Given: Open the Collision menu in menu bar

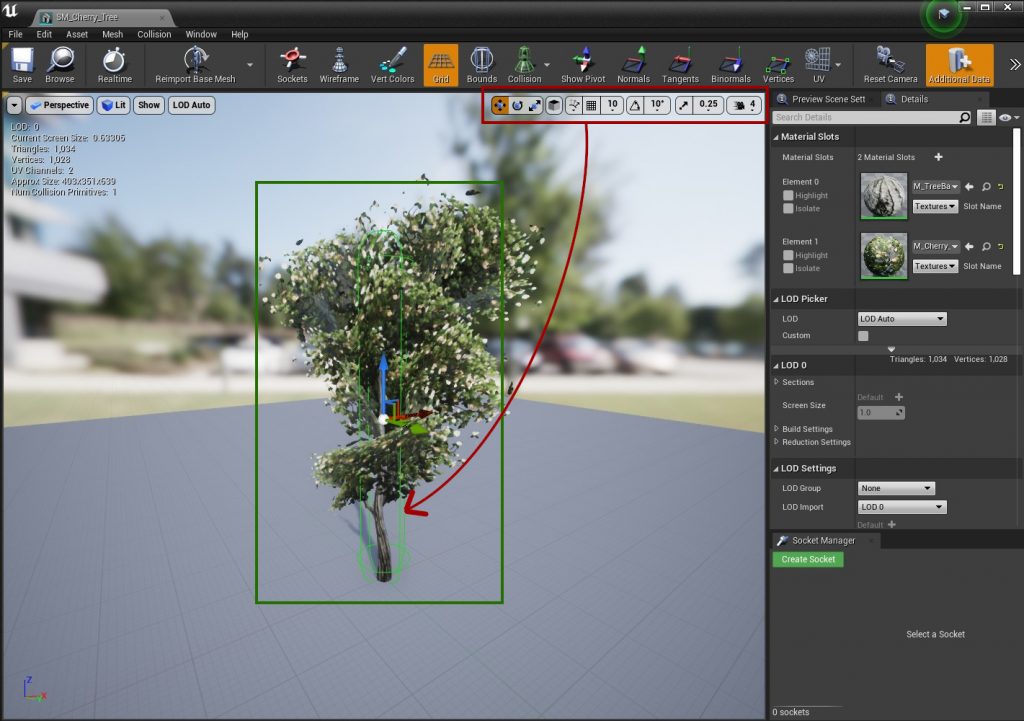Looking at the screenshot, I should pyautogui.click(x=154, y=34).
